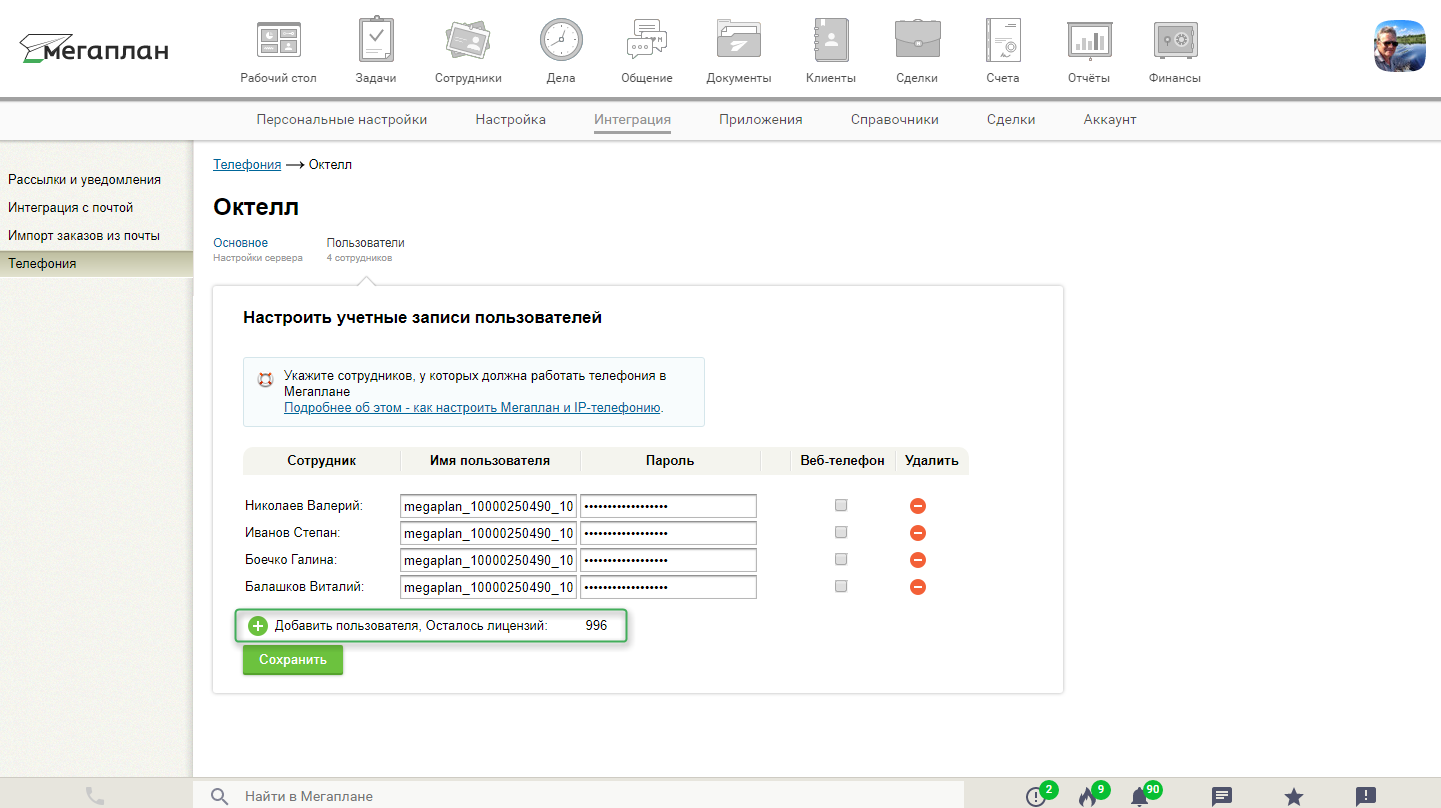Viewport: 1441px width, 808px height.
Task: Edit username field for Балашков Виталий
Action: 488,587
